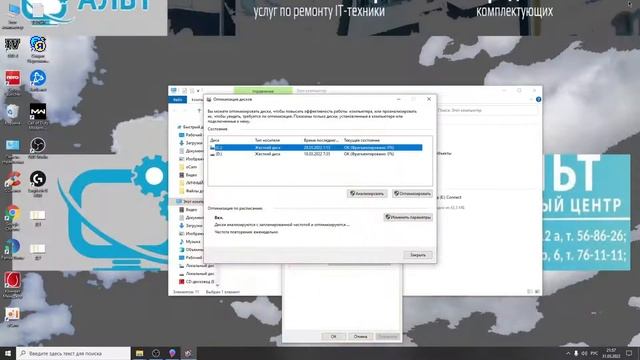
Task: Open the Nero desktop shortcut
Action: pyautogui.click(x=13, y=82)
